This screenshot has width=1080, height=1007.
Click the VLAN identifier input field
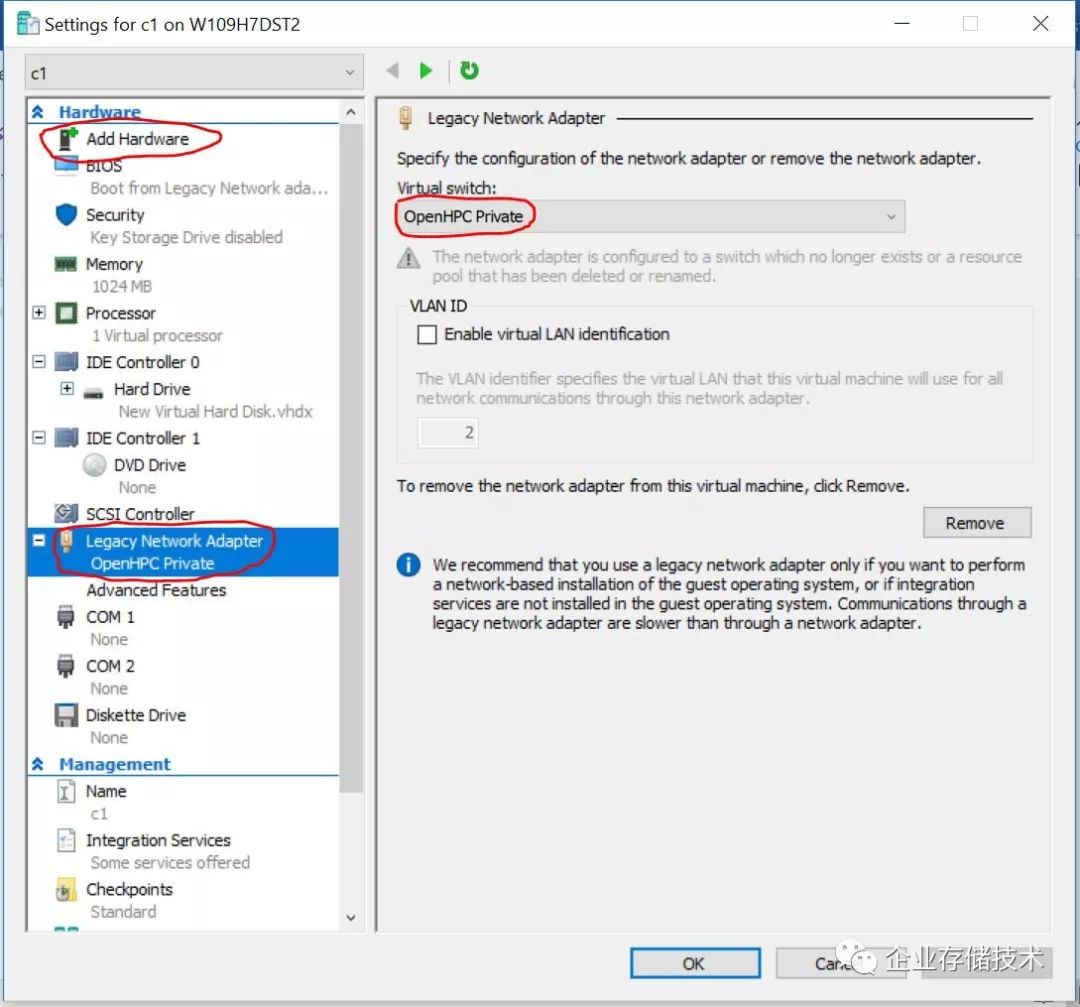(x=448, y=433)
